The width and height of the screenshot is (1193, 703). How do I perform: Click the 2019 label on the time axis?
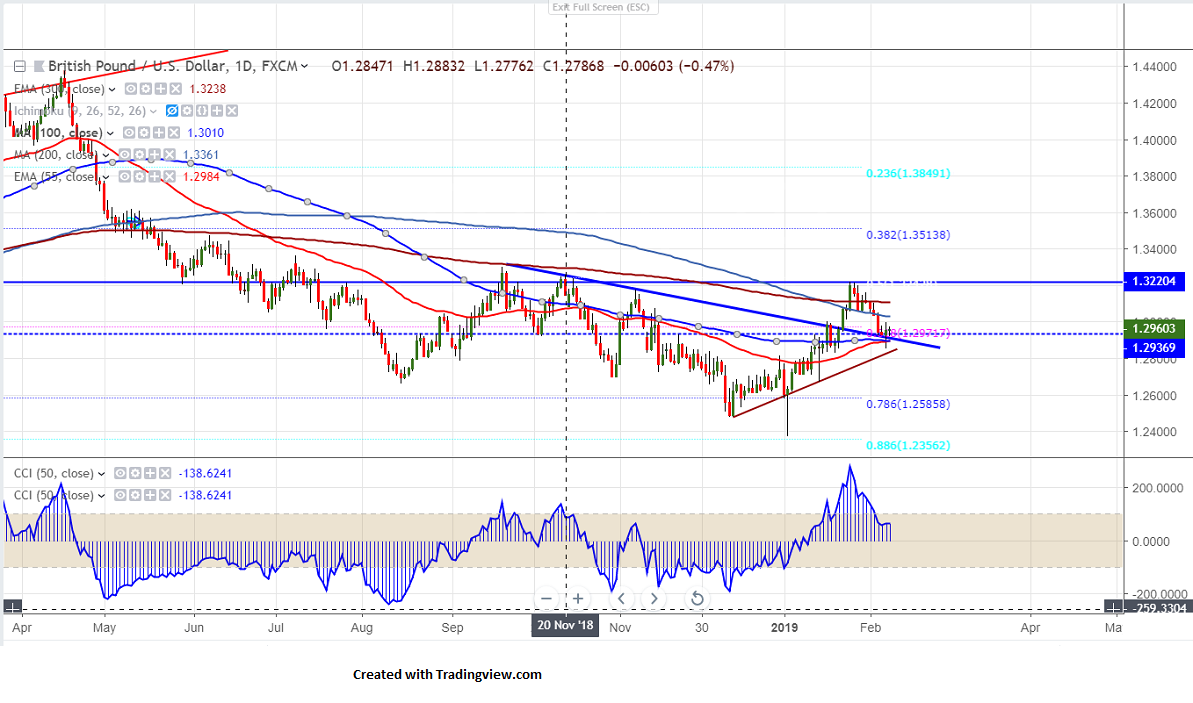(784, 628)
